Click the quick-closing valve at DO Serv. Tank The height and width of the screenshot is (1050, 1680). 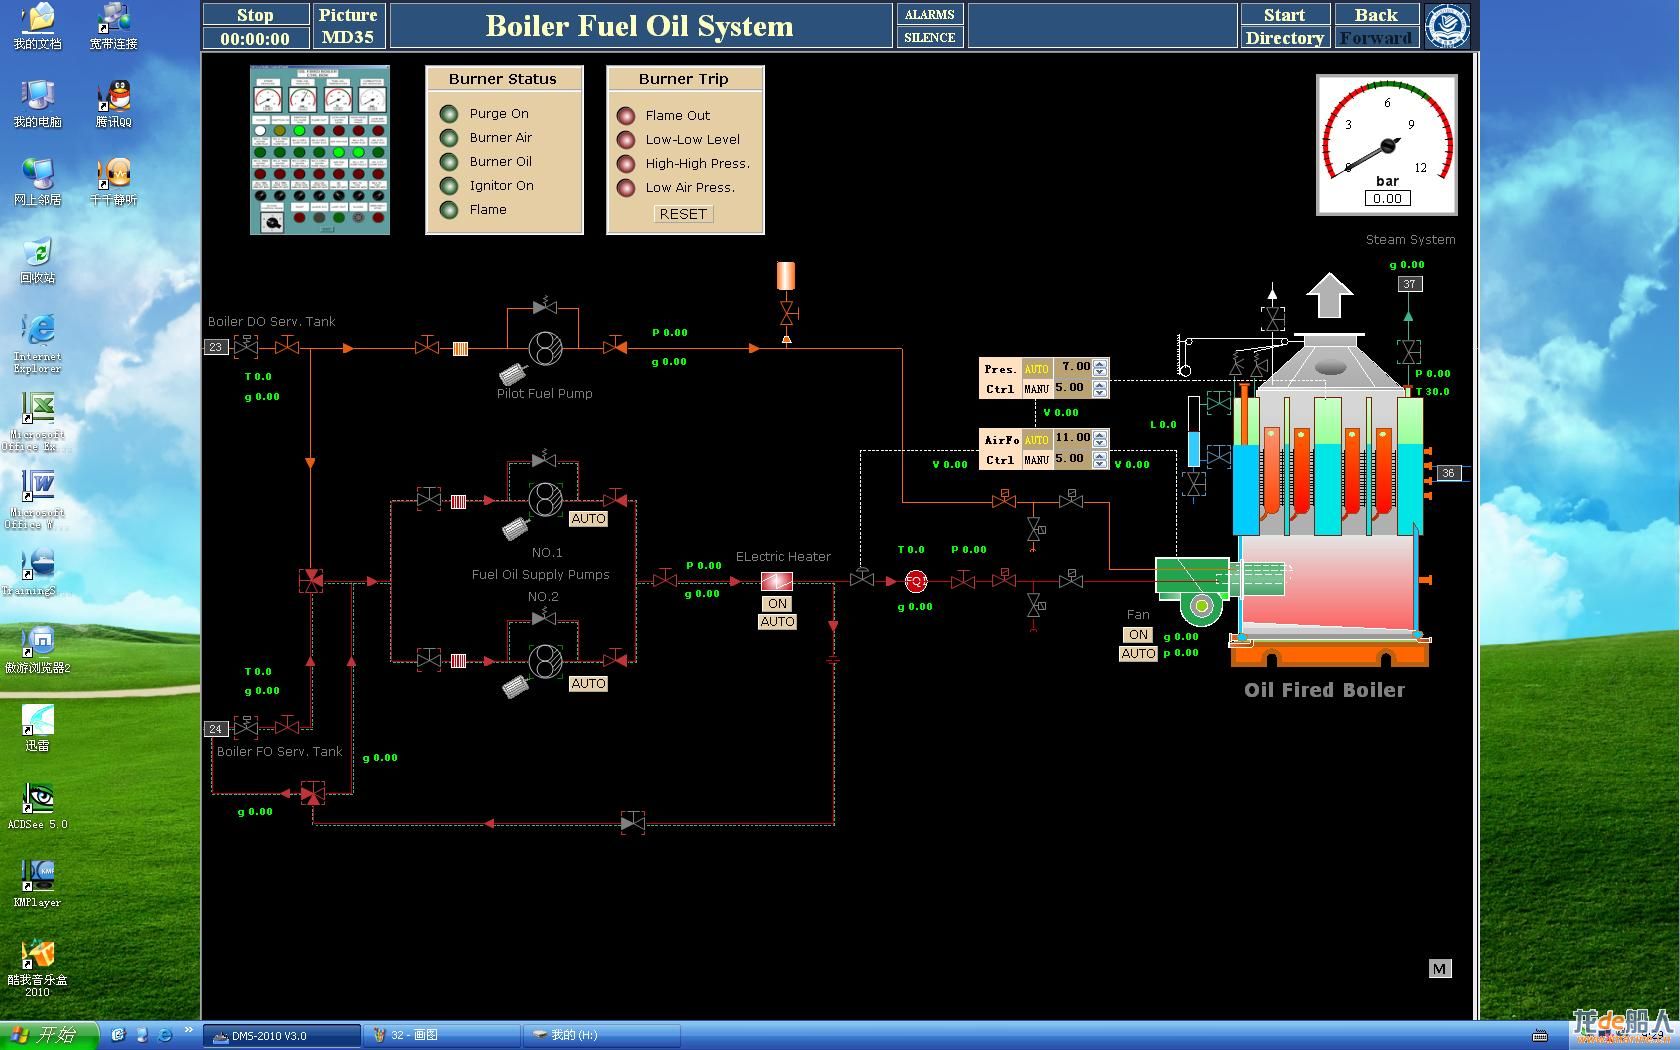click(246, 346)
